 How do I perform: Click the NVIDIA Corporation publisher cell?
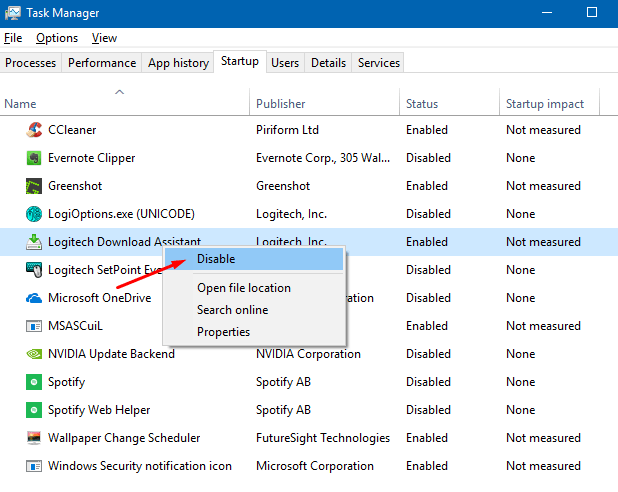[308, 354]
